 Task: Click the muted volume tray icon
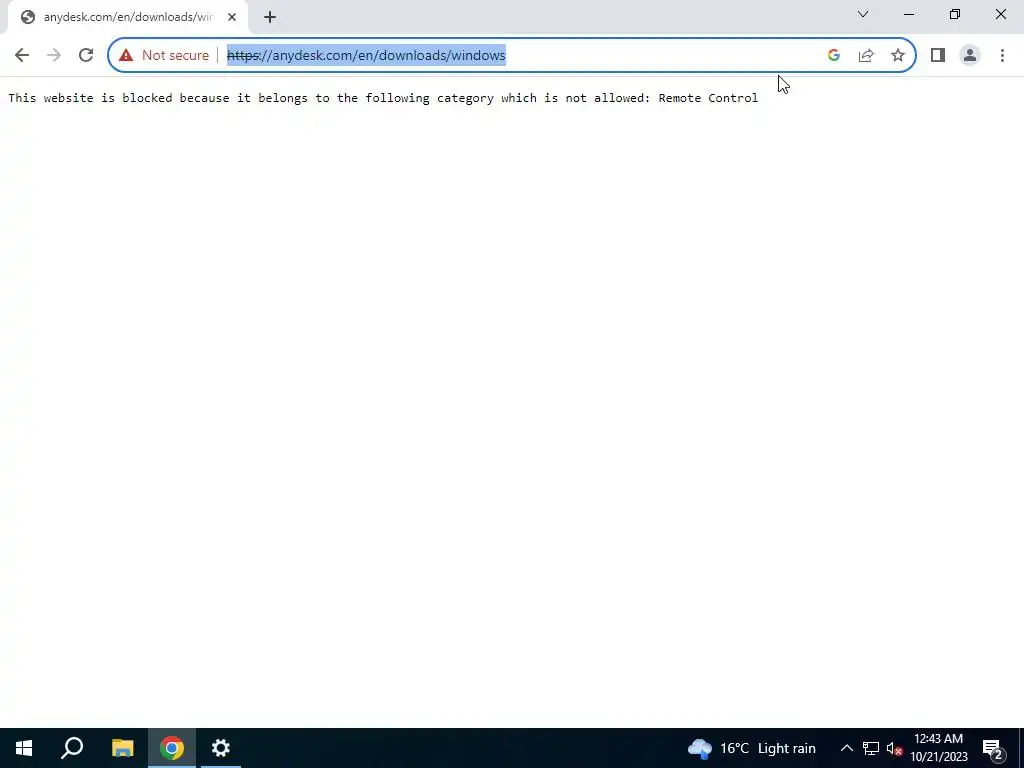[894, 748]
